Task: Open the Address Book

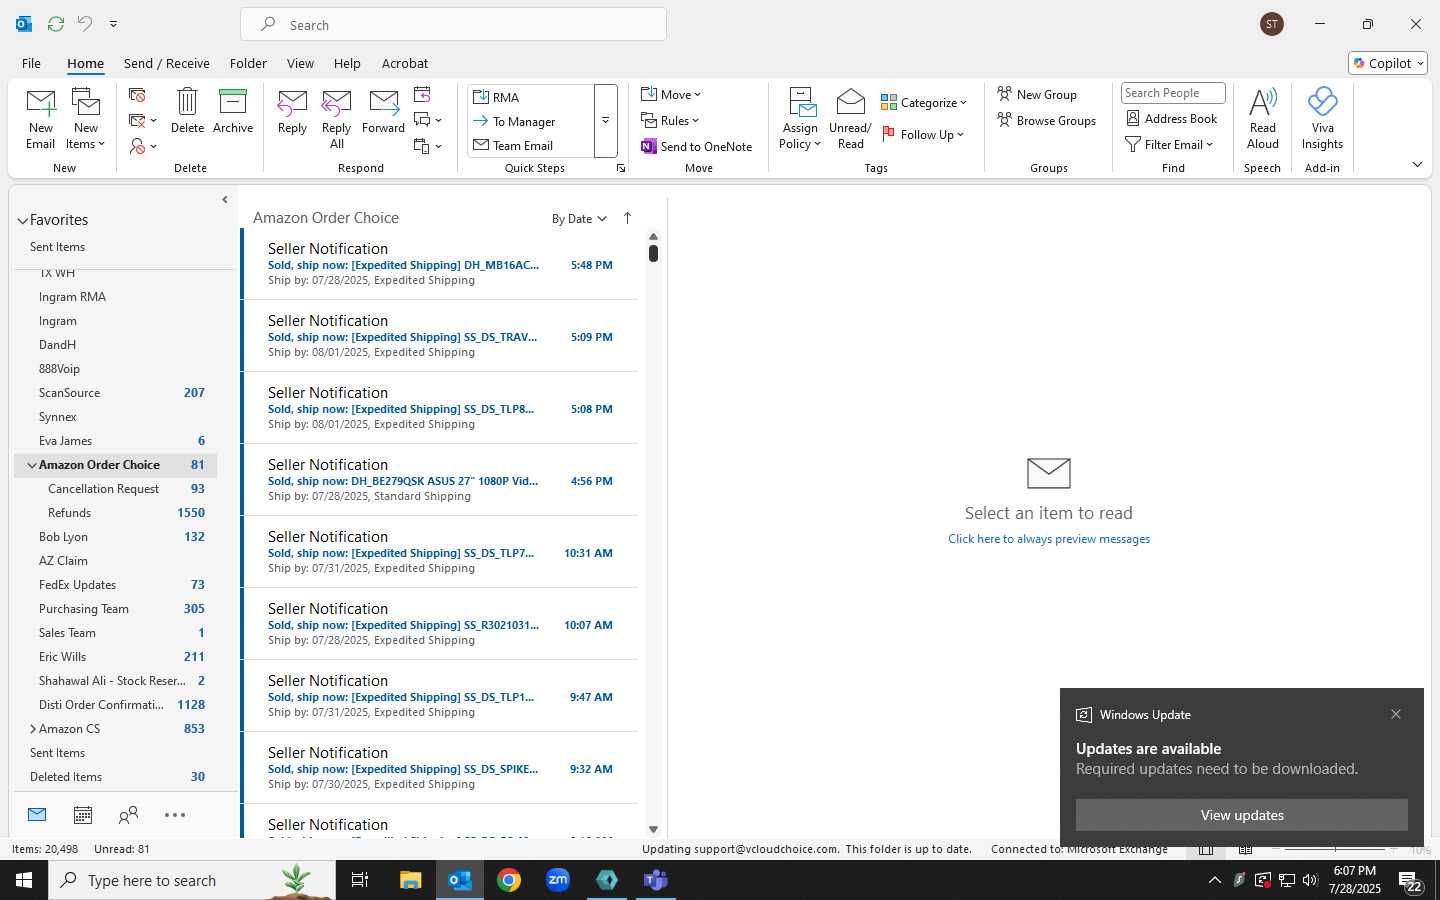Action: coord(1172,118)
